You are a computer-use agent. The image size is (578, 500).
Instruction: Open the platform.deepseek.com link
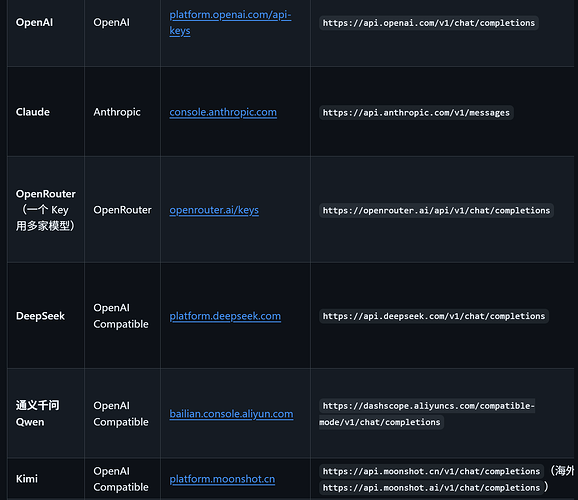225,316
